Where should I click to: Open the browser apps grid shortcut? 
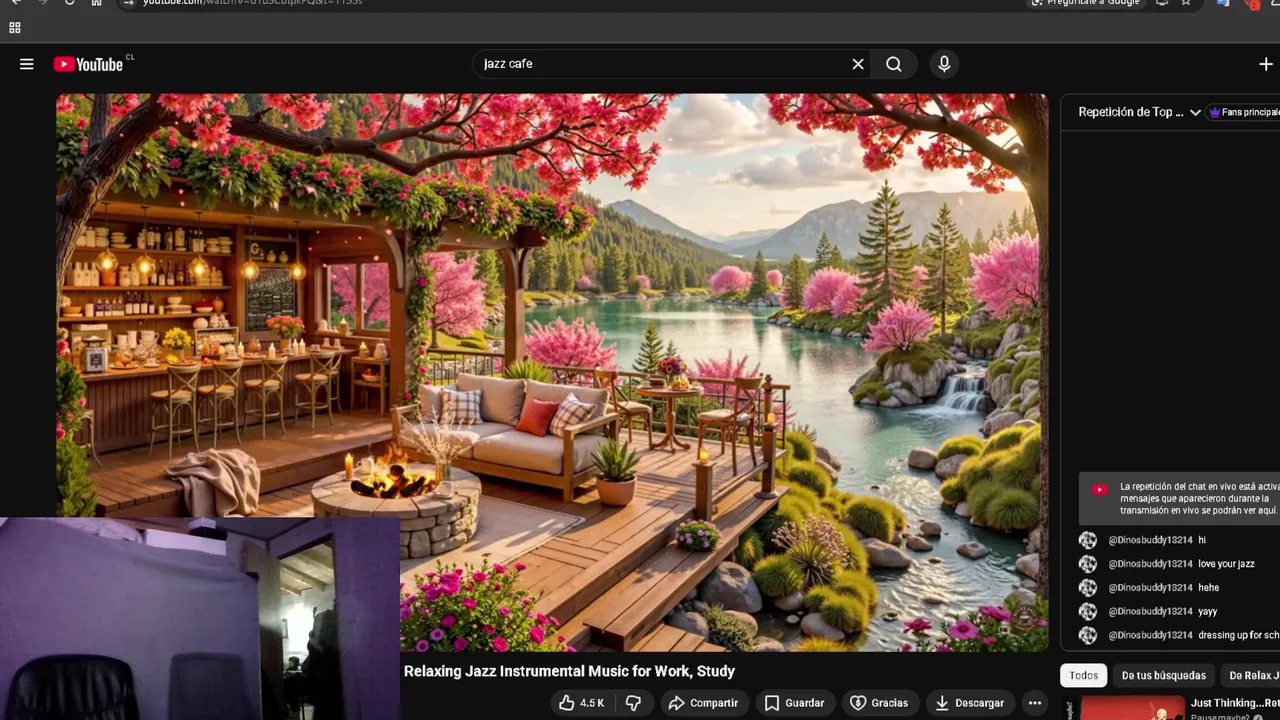(x=15, y=28)
